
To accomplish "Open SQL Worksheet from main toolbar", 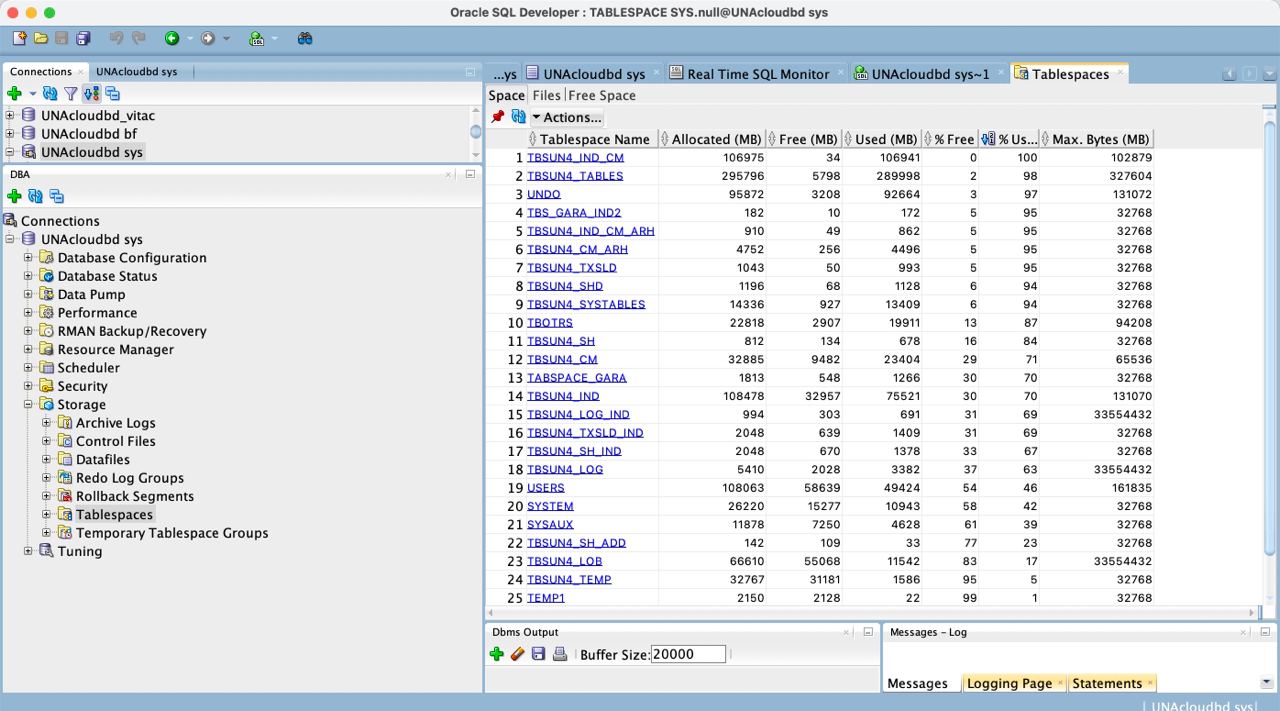I will (256, 38).
